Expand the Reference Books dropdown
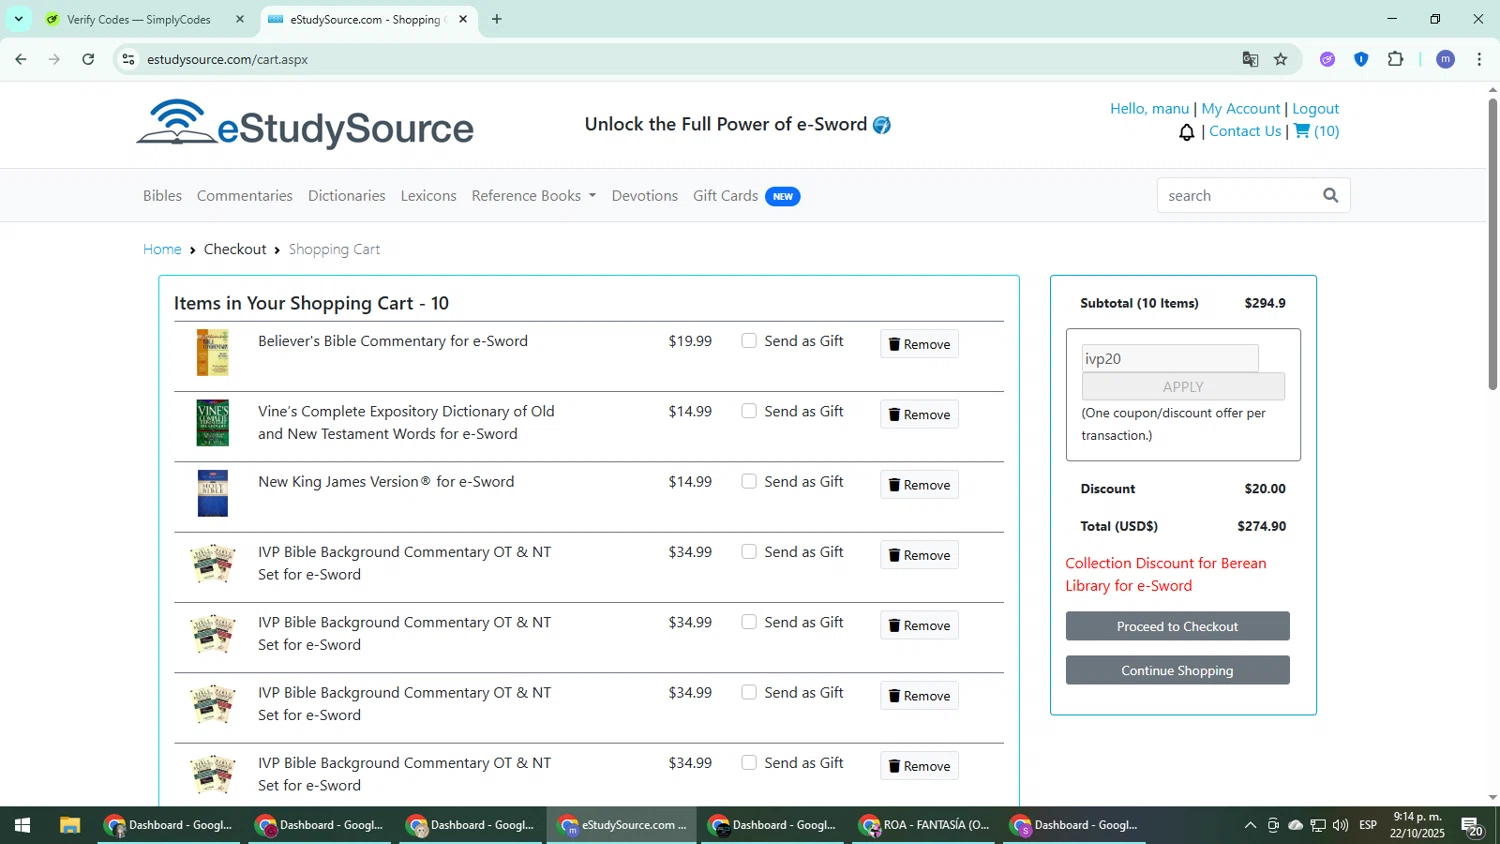This screenshot has height=844, width=1500. (533, 195)
